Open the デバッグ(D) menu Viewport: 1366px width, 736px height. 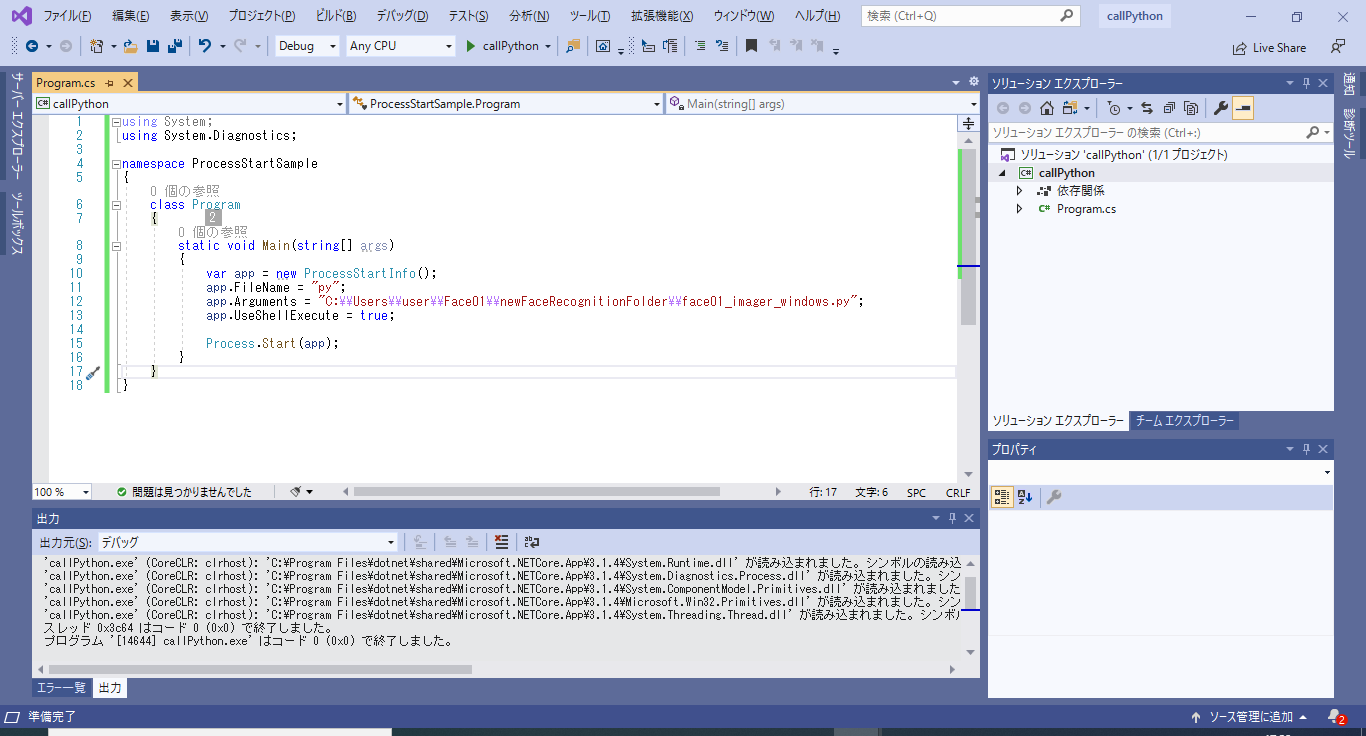(402, 16)
